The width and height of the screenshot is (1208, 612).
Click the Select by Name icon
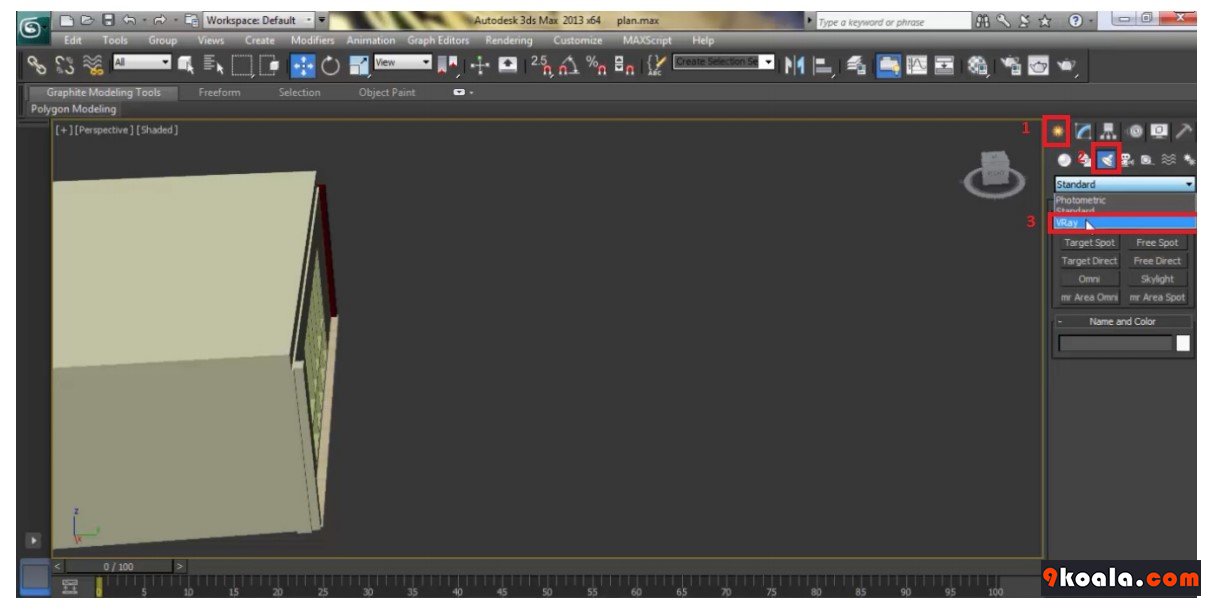[214, 65]
